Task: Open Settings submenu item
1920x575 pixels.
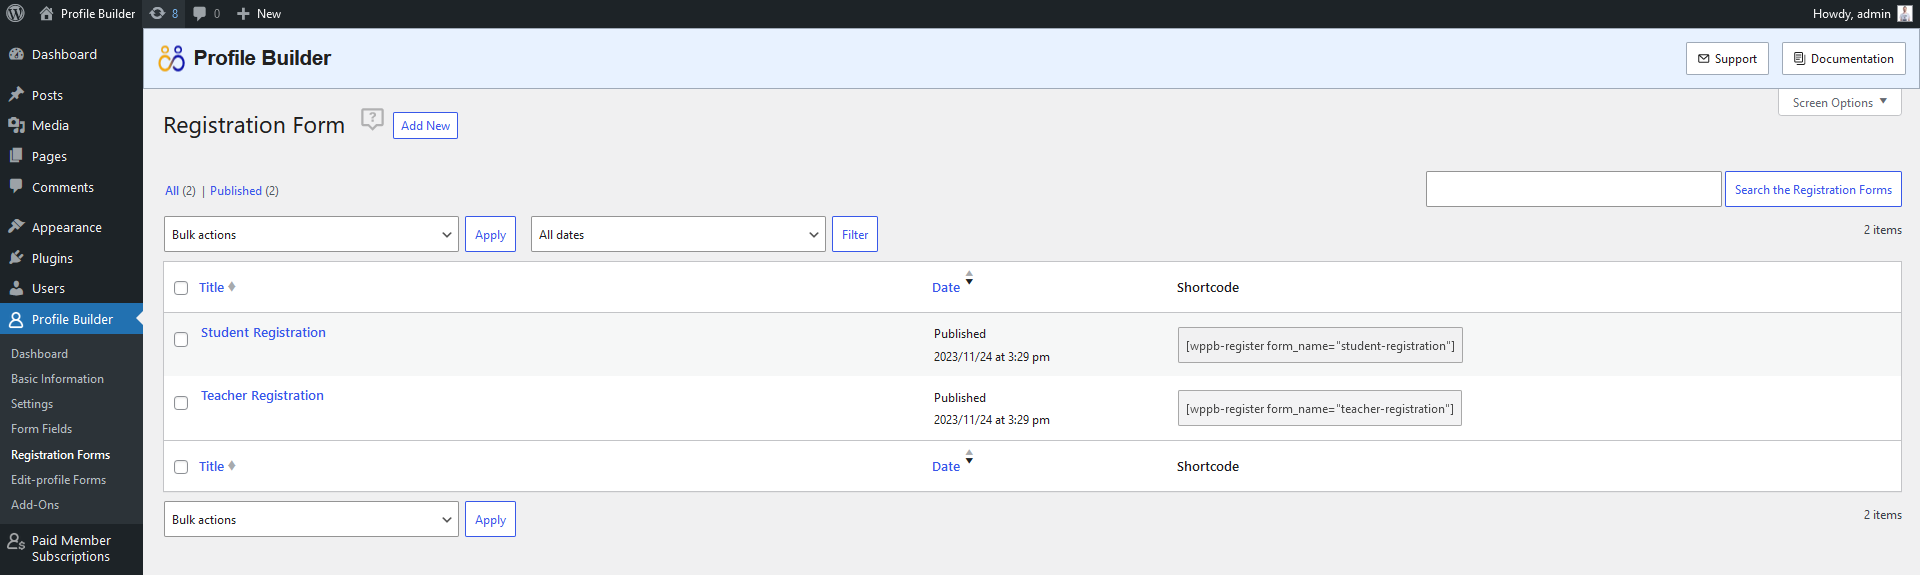Action: [x=32, y=404]
